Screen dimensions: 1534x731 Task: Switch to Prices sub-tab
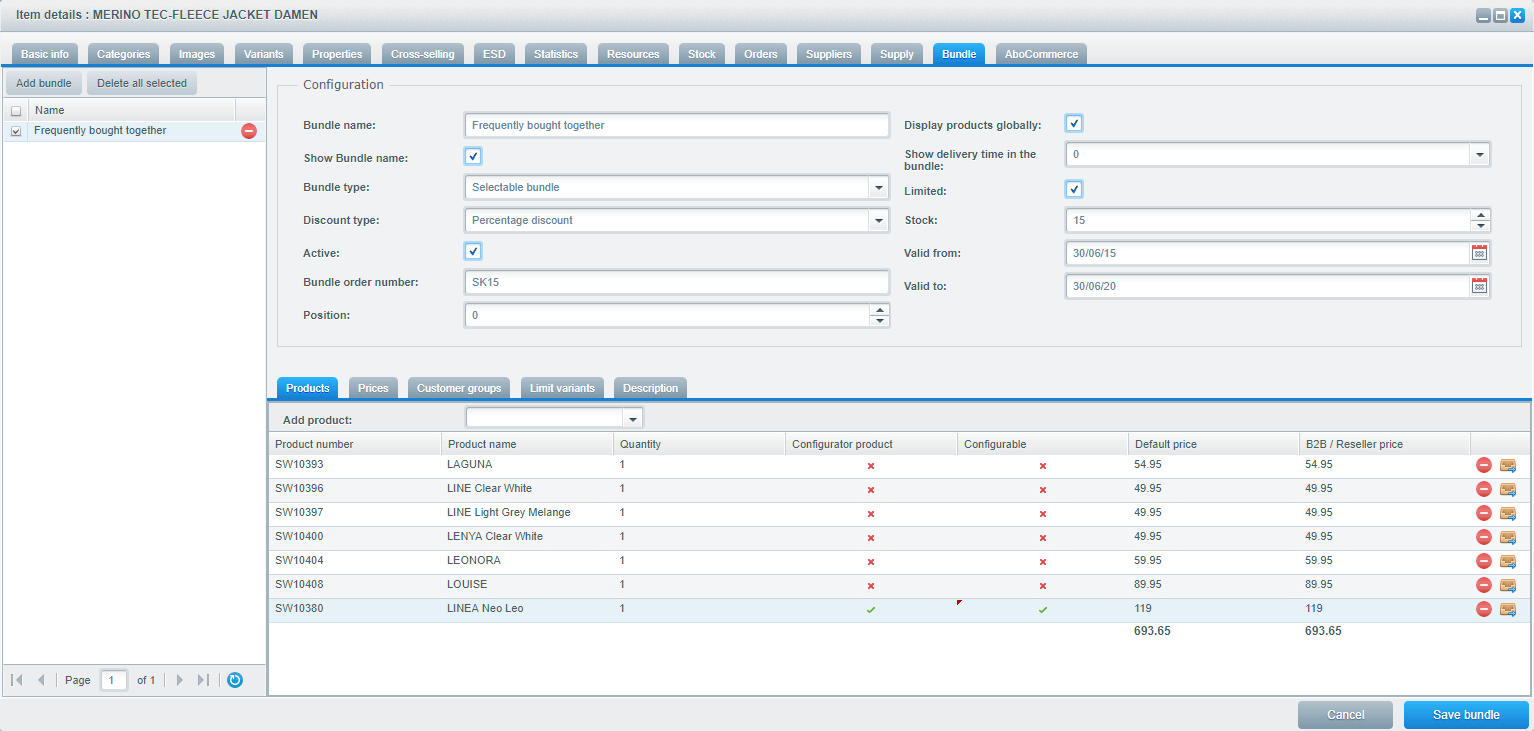373,388
